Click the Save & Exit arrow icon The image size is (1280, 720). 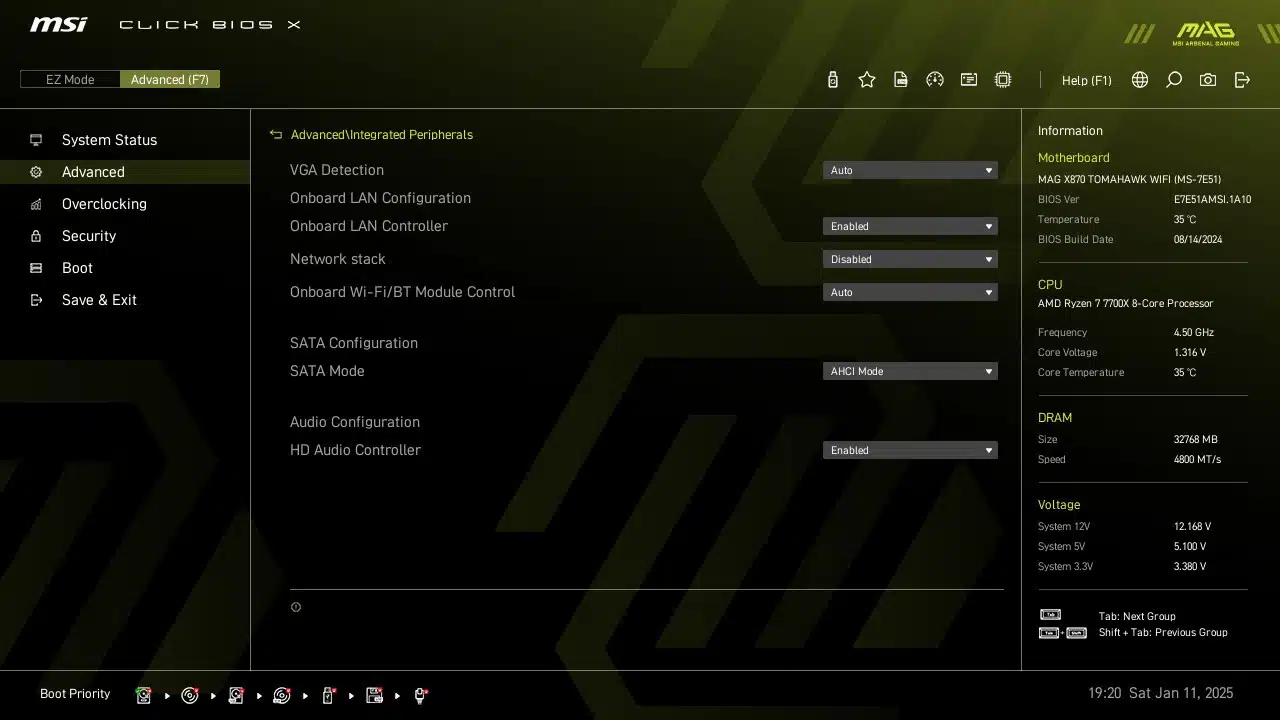[36, 300]
